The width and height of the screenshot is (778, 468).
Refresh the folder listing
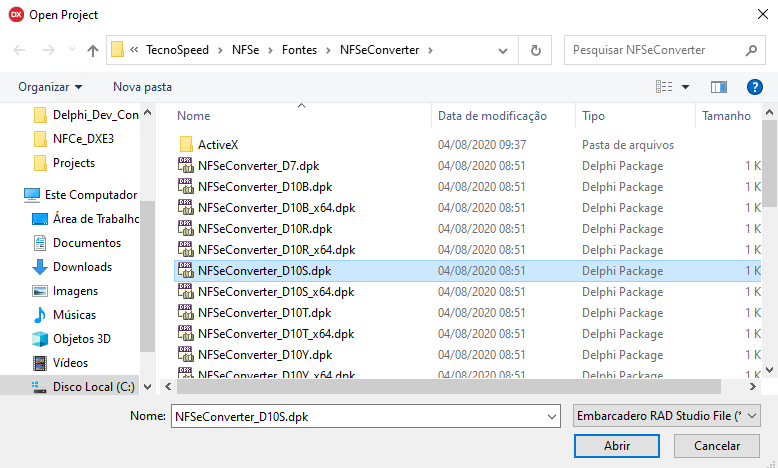535,50
